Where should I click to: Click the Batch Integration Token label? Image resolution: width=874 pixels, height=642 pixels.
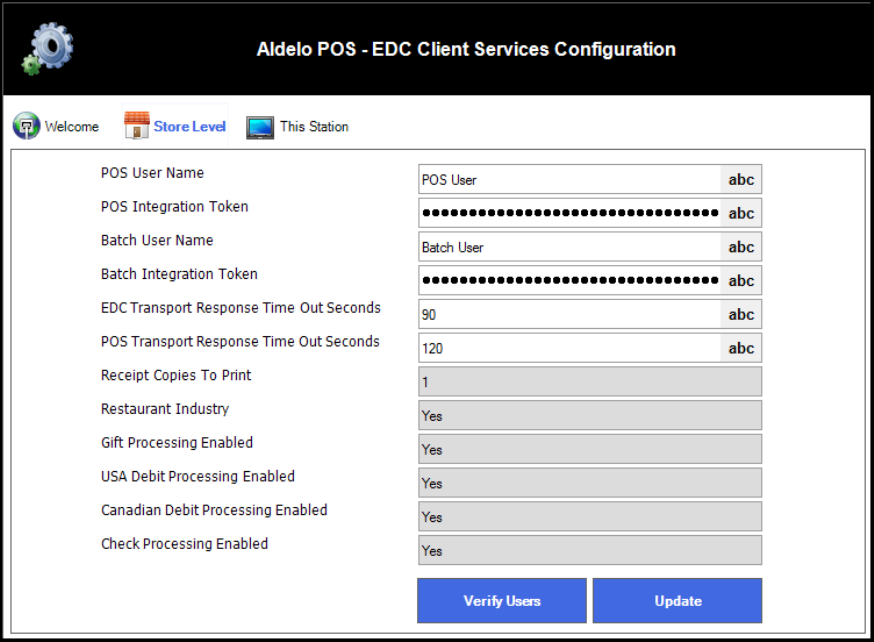tap(179, 274)
